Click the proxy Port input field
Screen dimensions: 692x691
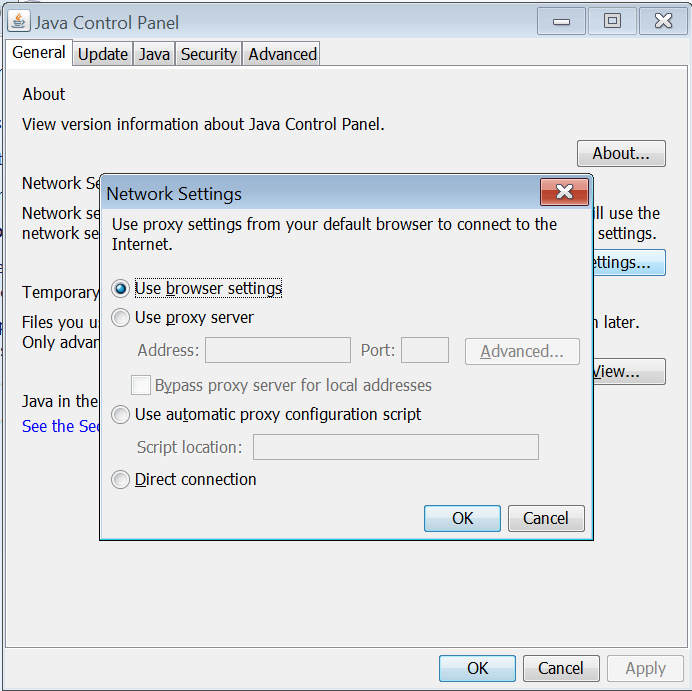click(x=425, y=350)
